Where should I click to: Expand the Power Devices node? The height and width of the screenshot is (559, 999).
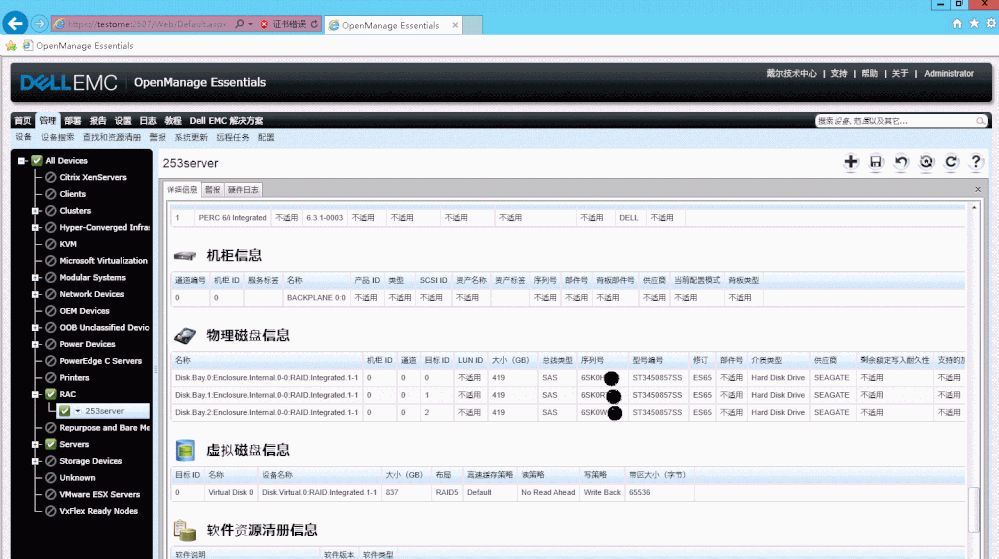click(x=36, y=344)
